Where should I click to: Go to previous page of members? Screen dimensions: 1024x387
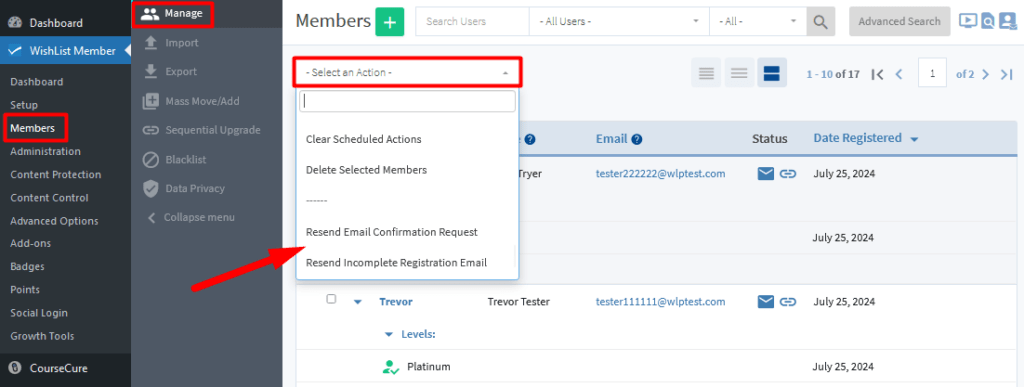(899, 74)
